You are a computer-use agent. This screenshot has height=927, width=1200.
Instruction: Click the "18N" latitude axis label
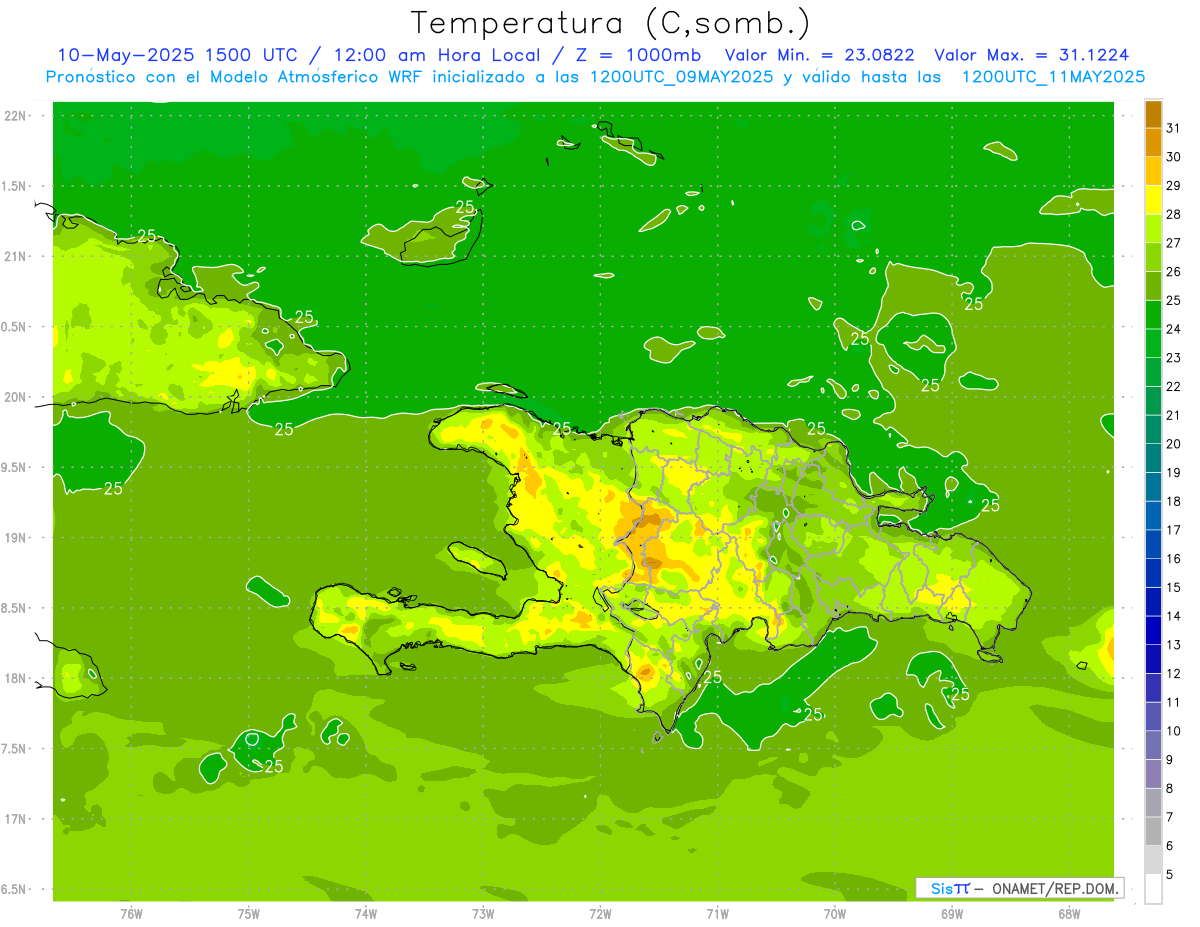(x=17, y=679)
